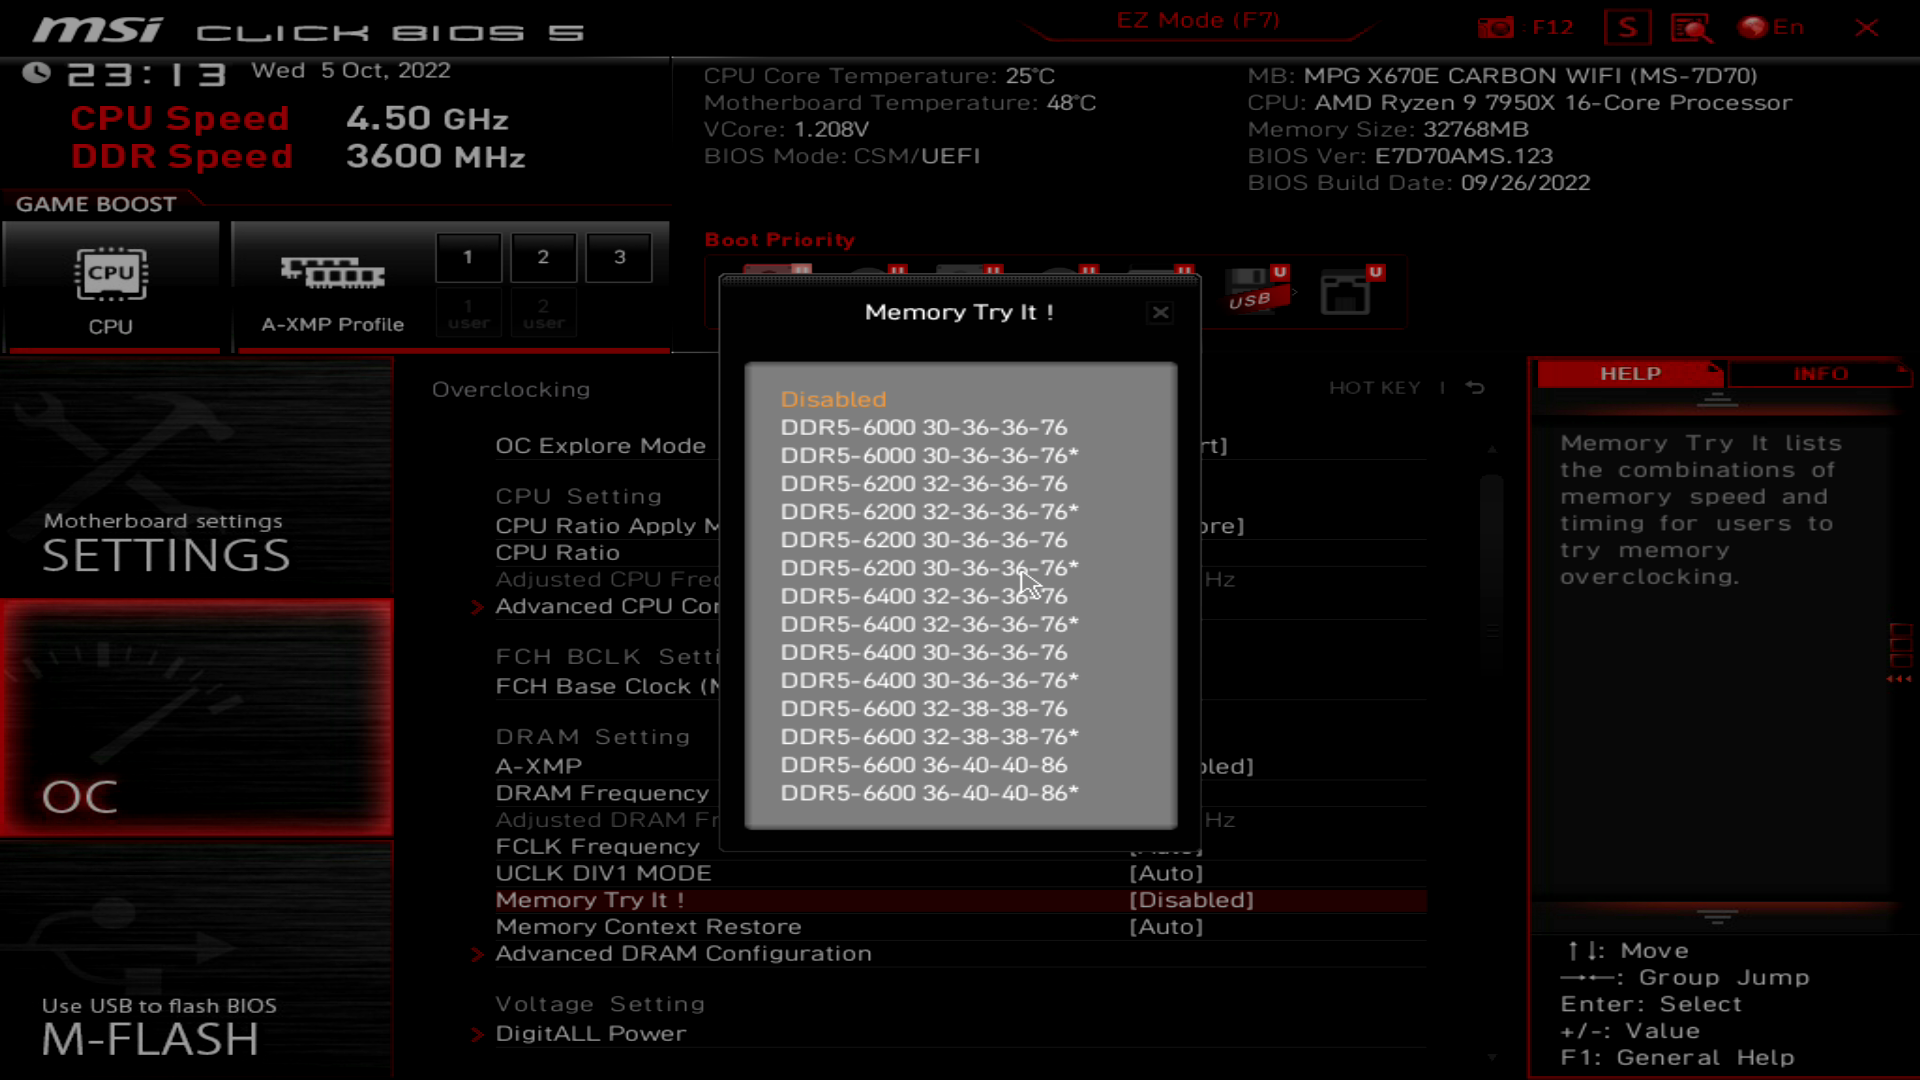Enable A-XMP profile number 3
The height and width of the screenshot is (1080, 1920).
click(619, 257)
